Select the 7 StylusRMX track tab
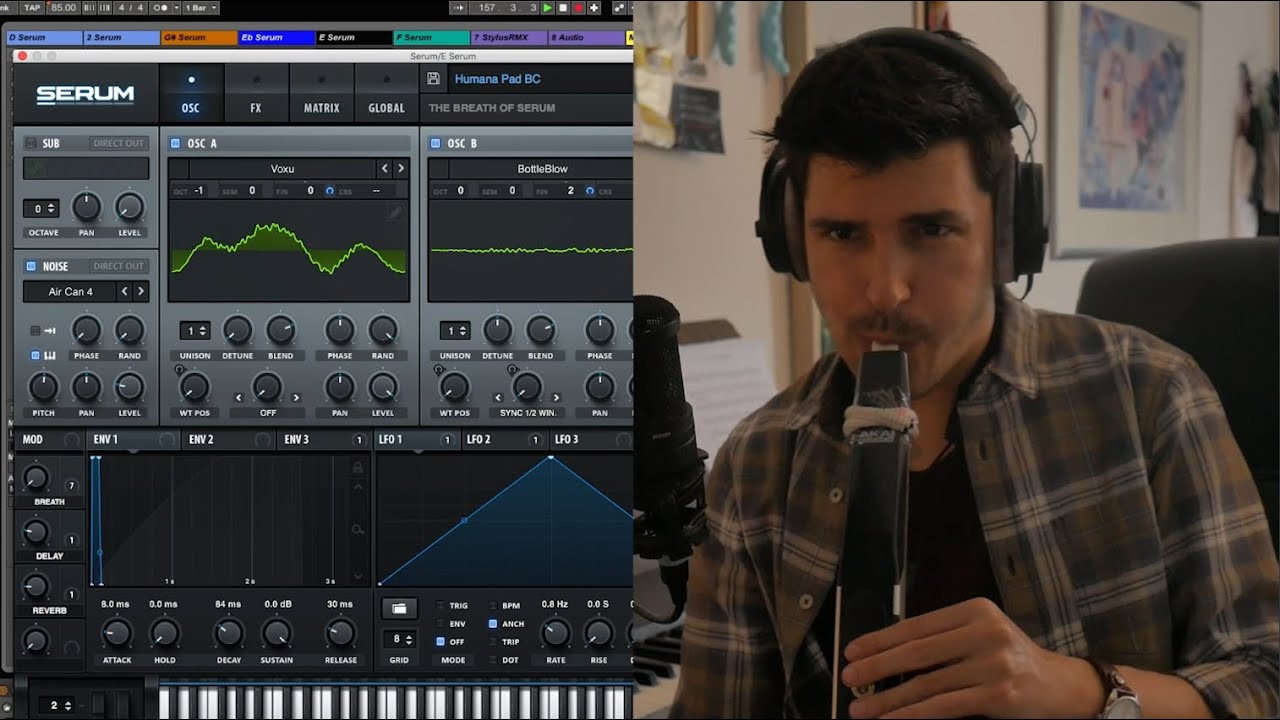1280x720 pixels. [509, 37]
